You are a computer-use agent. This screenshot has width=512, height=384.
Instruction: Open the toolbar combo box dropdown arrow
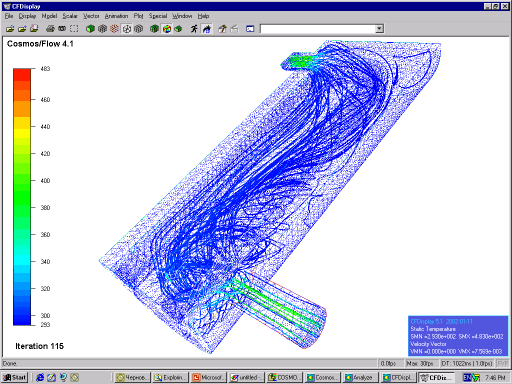click(379, 29)
